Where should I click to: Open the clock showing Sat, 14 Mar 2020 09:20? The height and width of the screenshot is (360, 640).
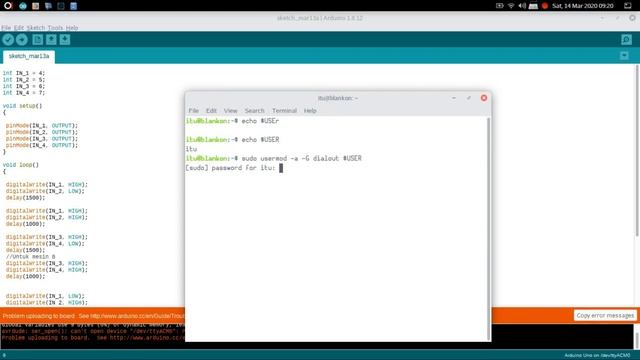click(582, 6)
